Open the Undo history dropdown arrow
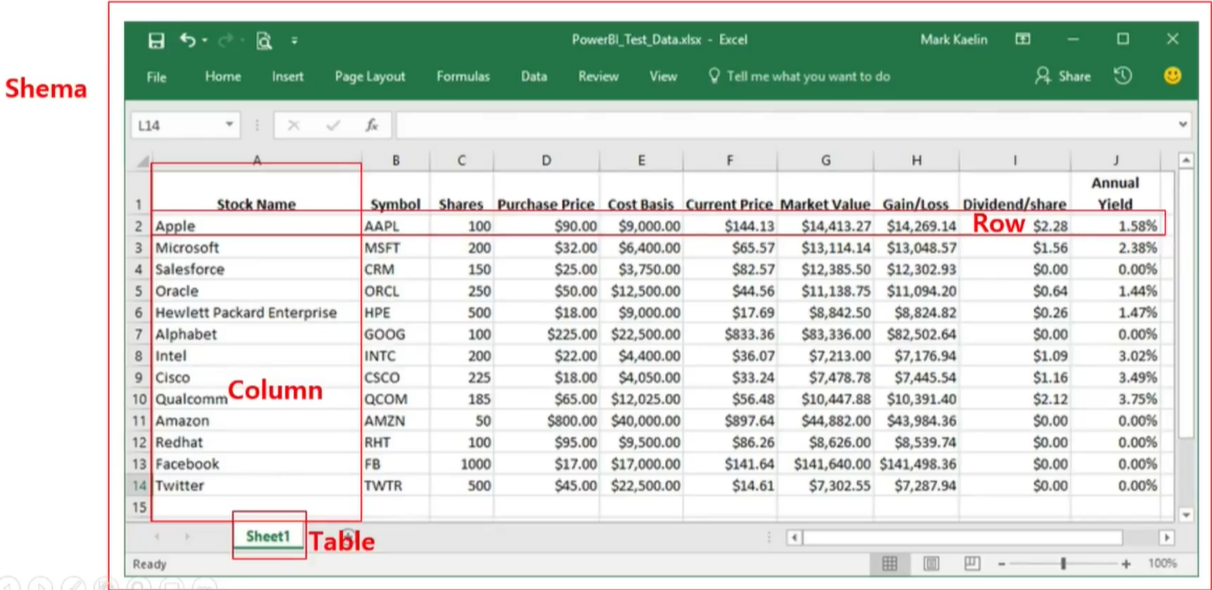Screen dimensions: 1213x590 coord(204,40)
